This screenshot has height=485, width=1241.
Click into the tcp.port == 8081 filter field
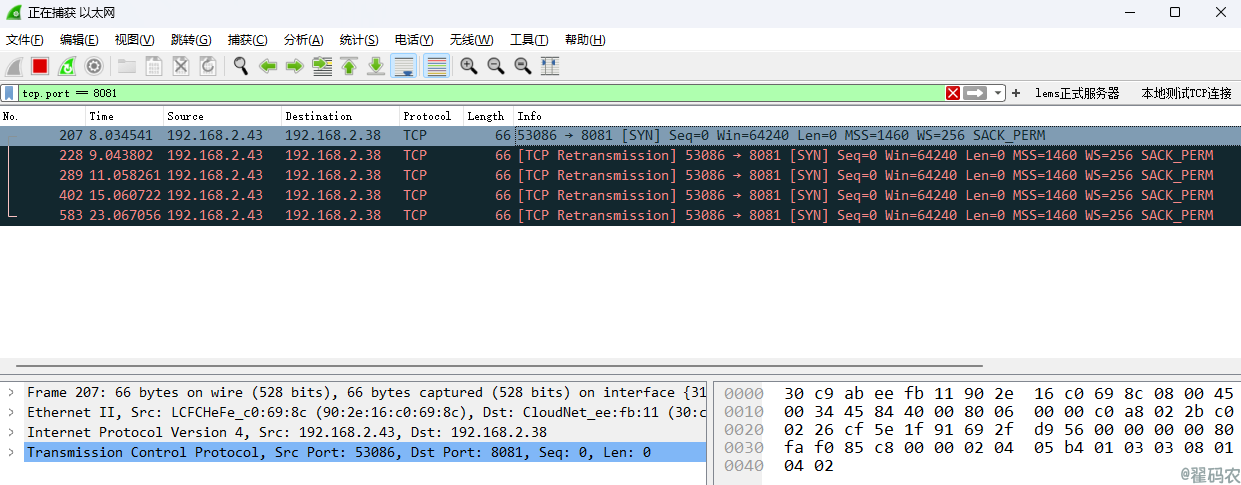(480, 93)
